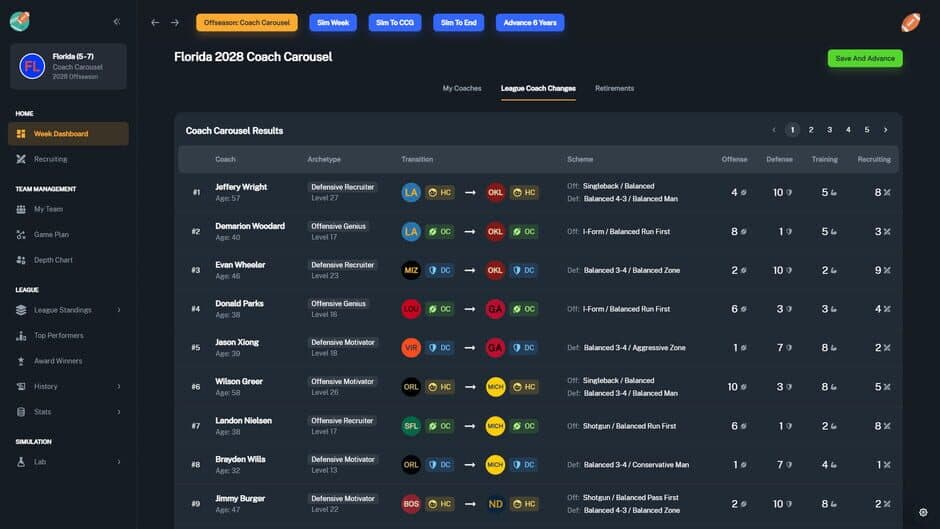The image size is (940, 529).
Task: Click Michigan team logo in Wilson Greer row
Action: [496, 387]
